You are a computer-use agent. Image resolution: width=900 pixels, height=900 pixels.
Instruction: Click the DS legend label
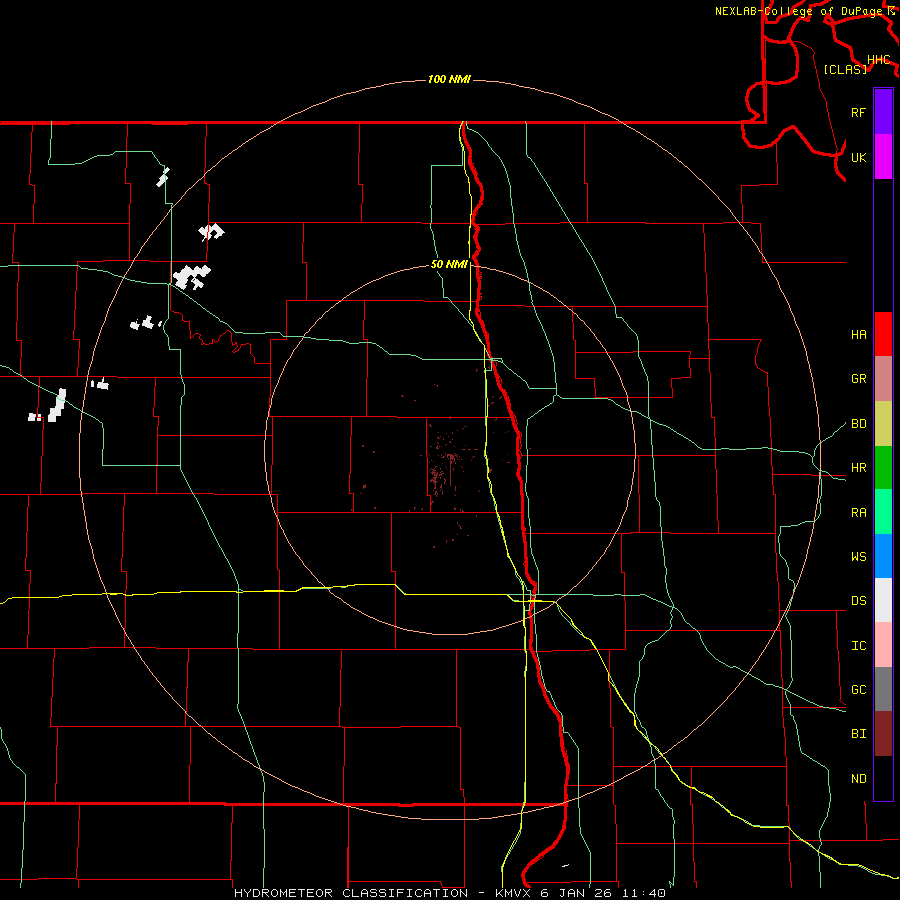859,601
